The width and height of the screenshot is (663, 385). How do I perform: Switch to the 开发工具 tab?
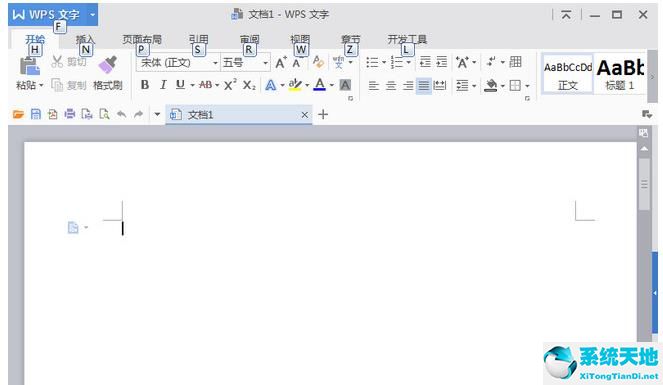pyautogui.click(x=407, y=40)
